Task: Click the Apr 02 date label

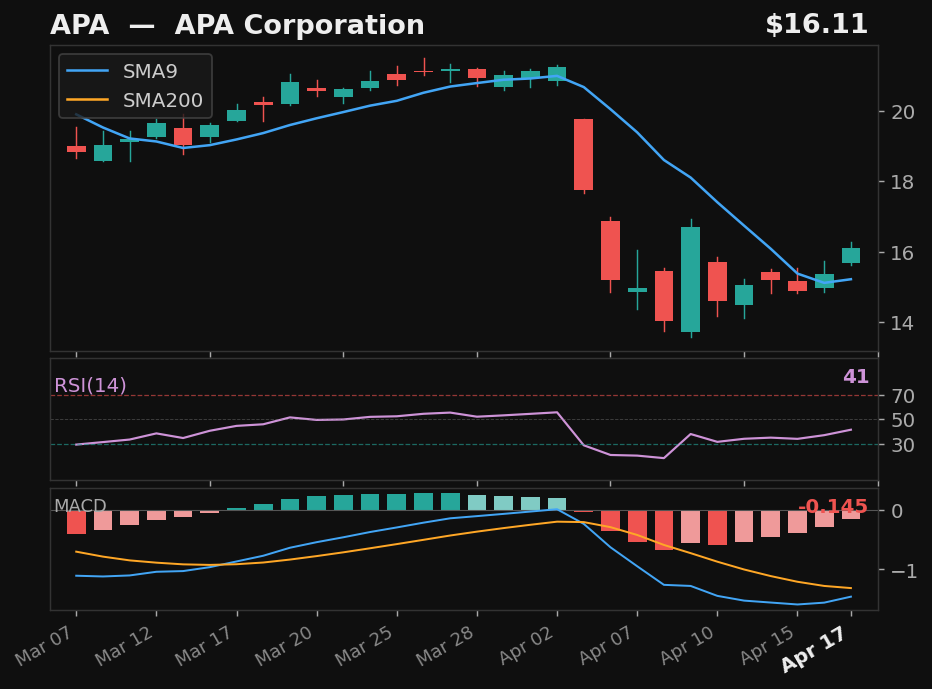Action: (x=527, y=645)
